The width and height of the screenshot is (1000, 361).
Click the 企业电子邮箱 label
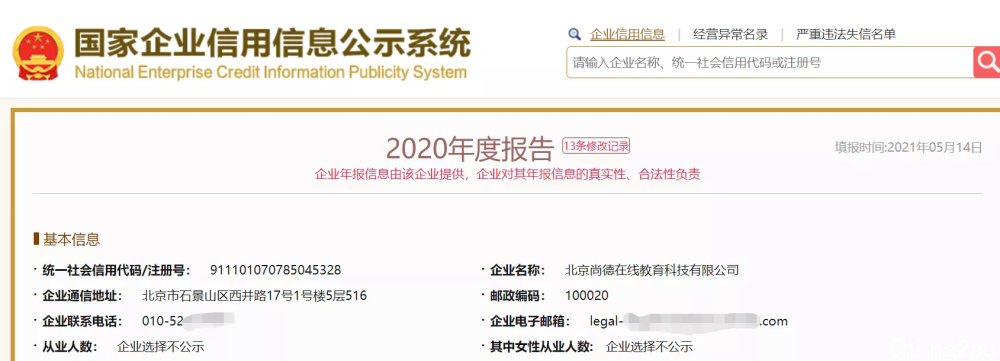pos(529,321)
